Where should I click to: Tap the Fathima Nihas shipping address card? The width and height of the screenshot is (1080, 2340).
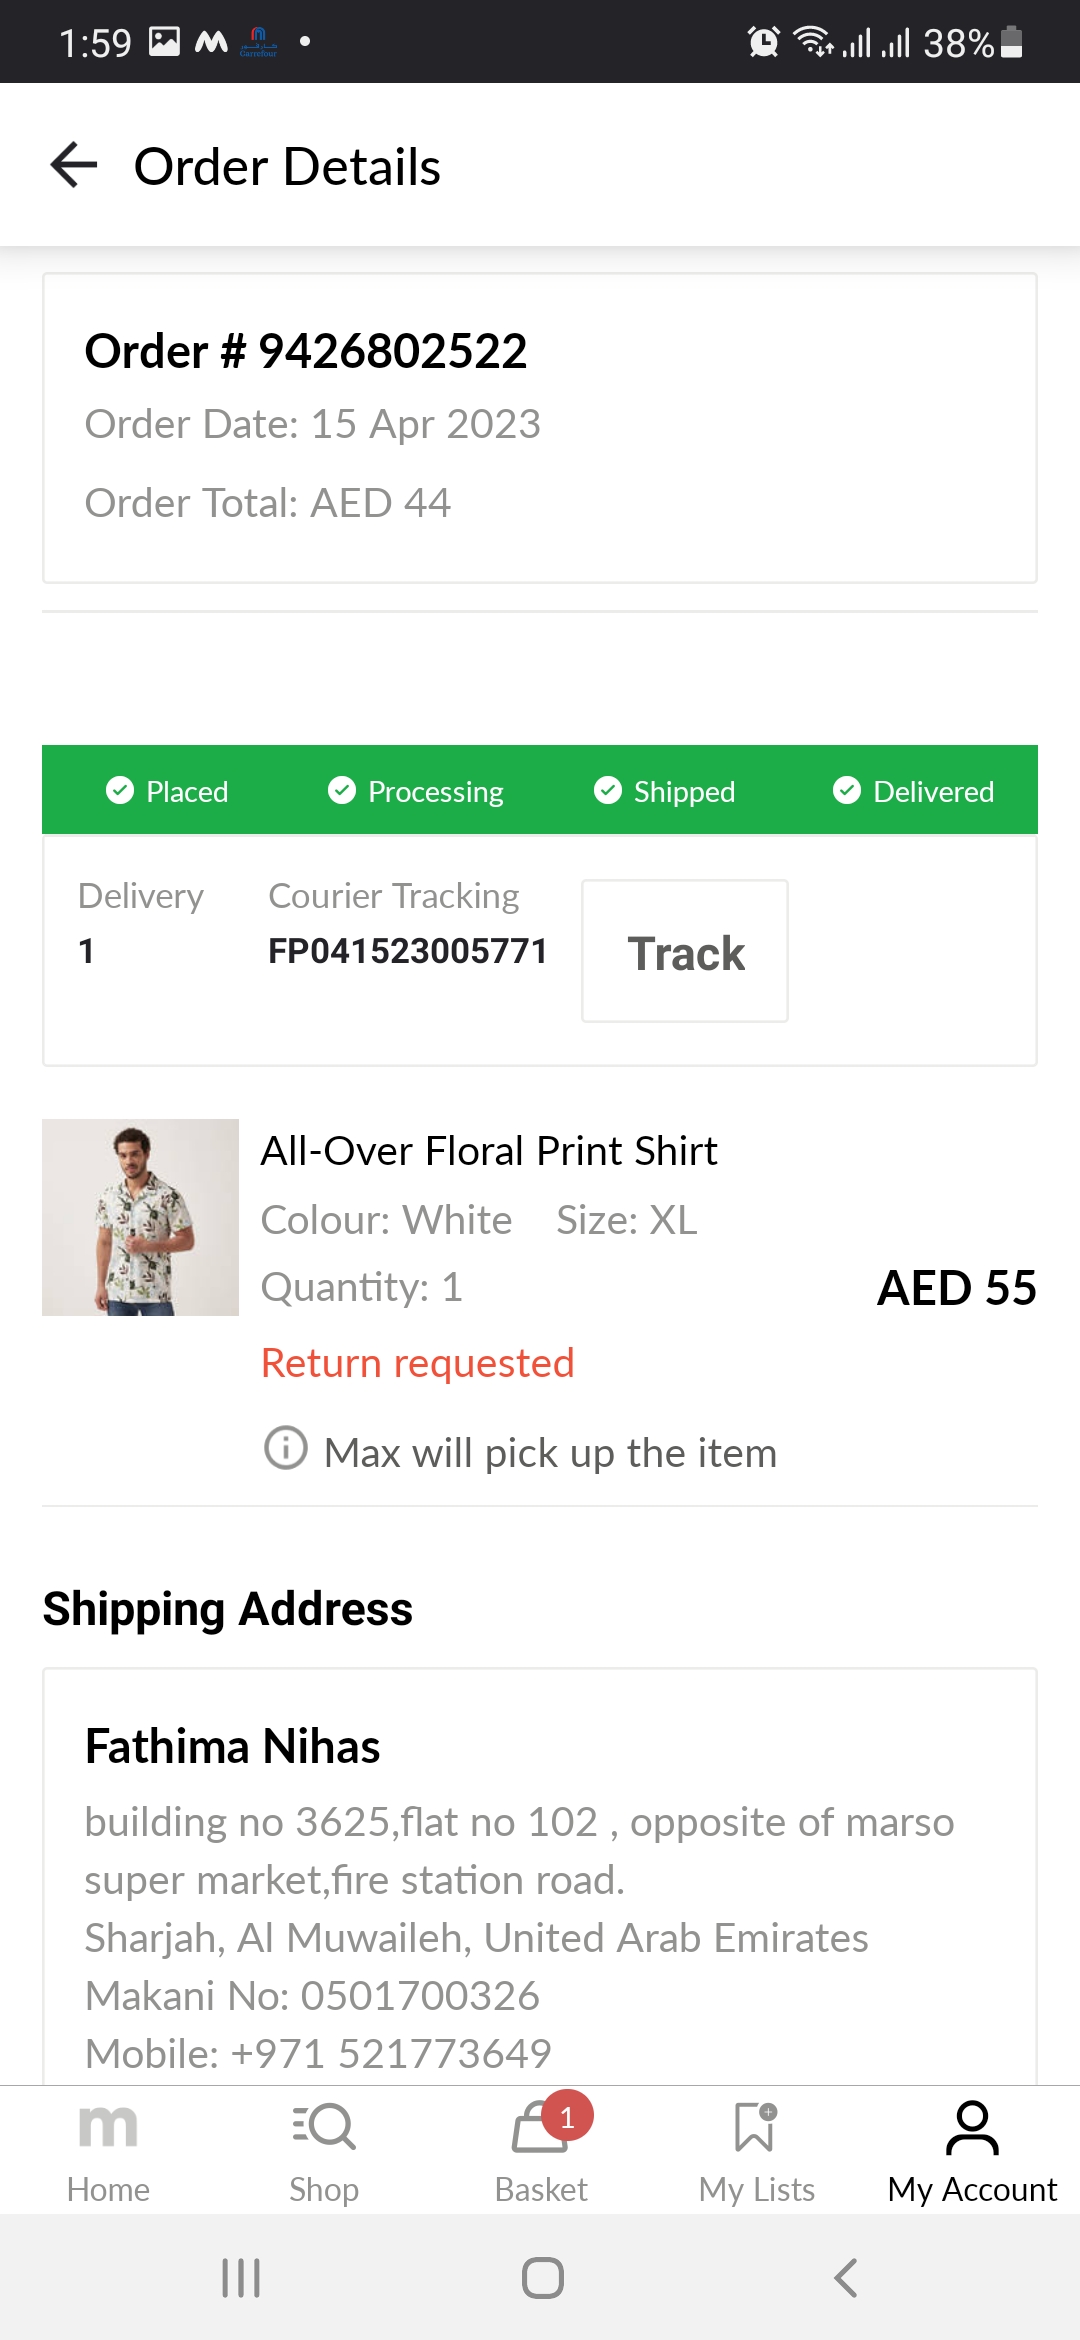point(540,1880)
